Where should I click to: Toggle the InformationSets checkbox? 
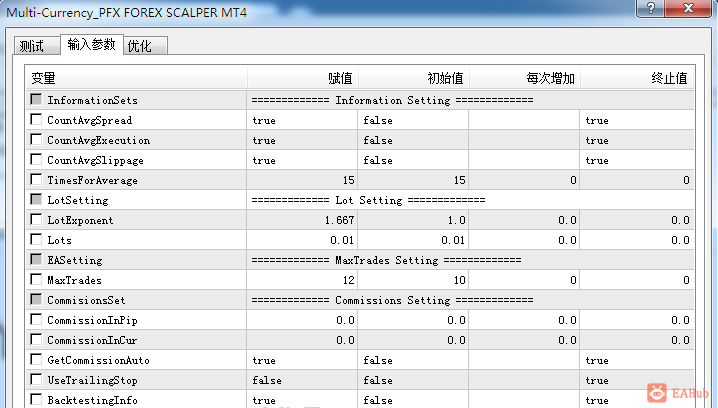tap(36, 99)
